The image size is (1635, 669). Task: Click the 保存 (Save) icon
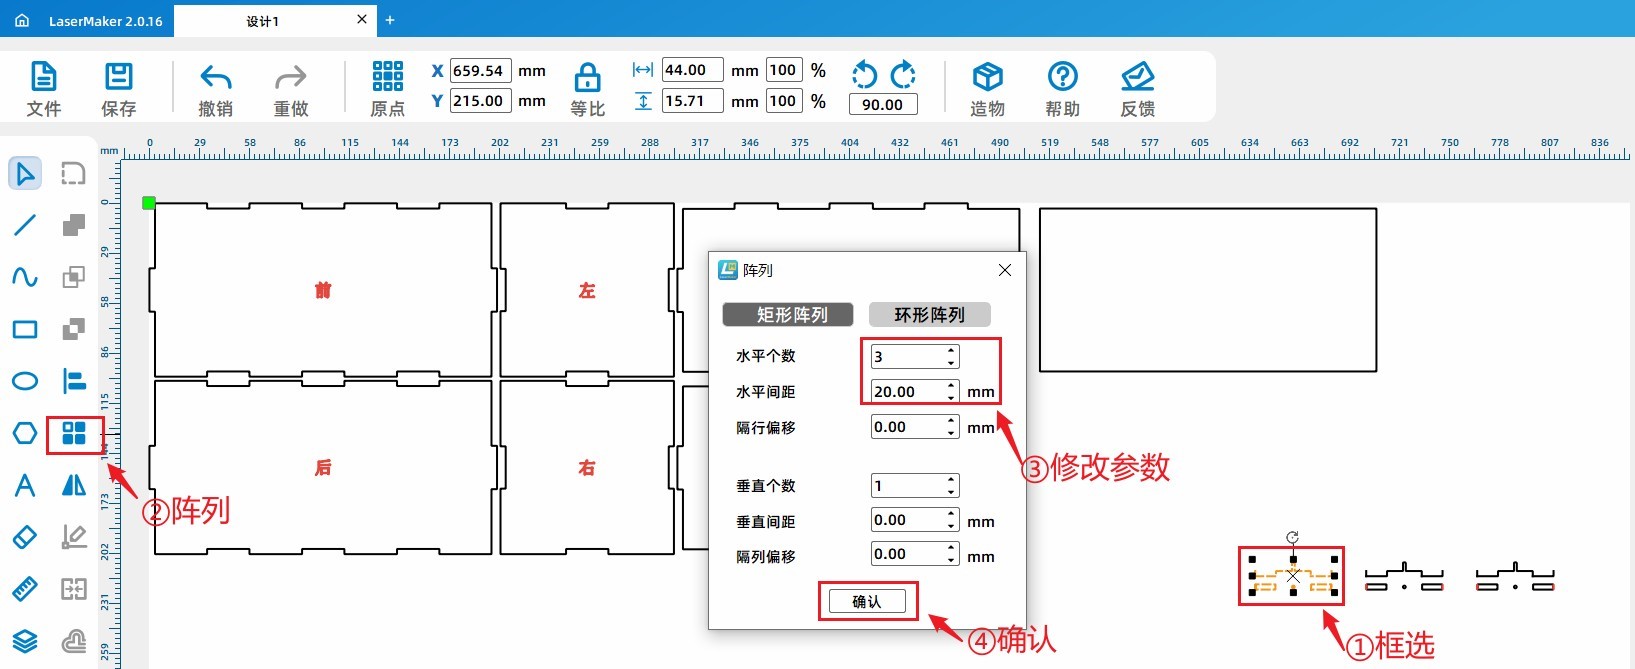[x=119, y=76]
